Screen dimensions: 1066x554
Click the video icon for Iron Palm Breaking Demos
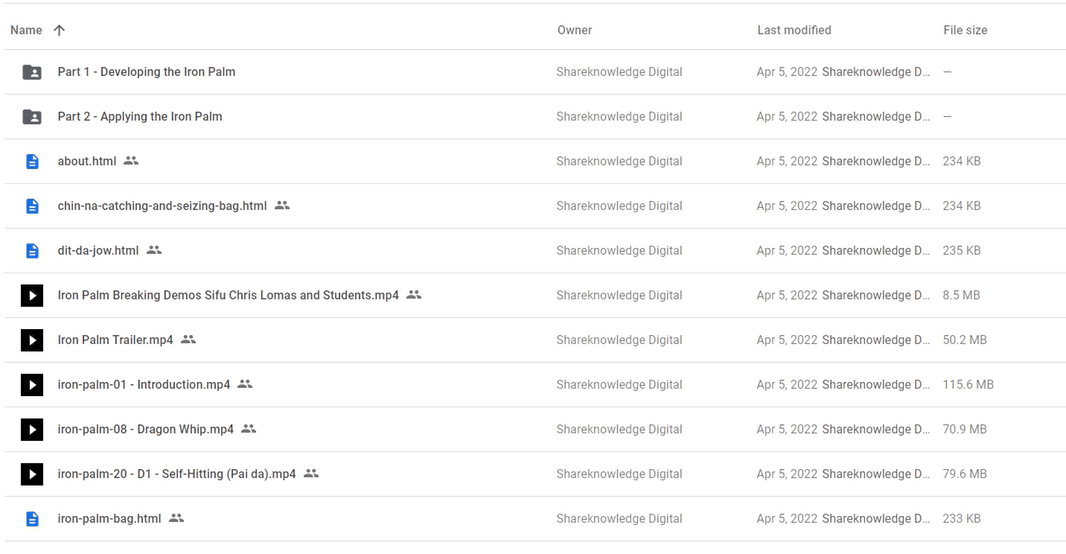(x=32, y=295)
